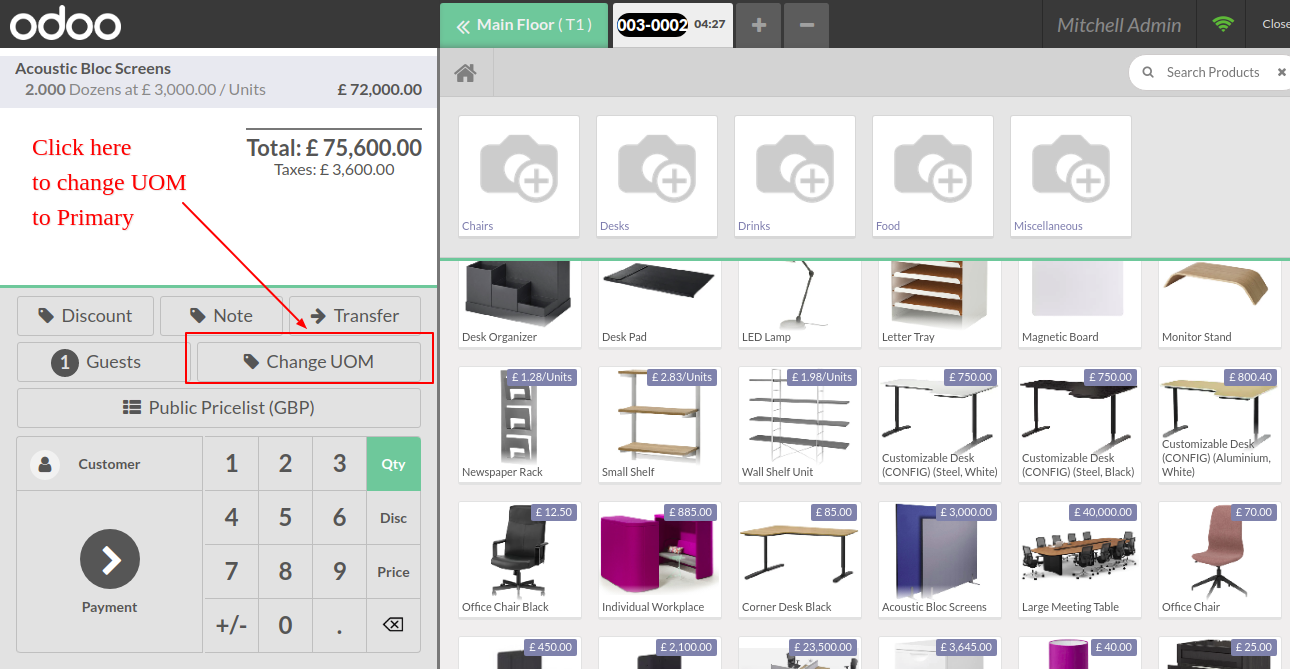Open the Miscellaneous category tile

(1071, 176)
